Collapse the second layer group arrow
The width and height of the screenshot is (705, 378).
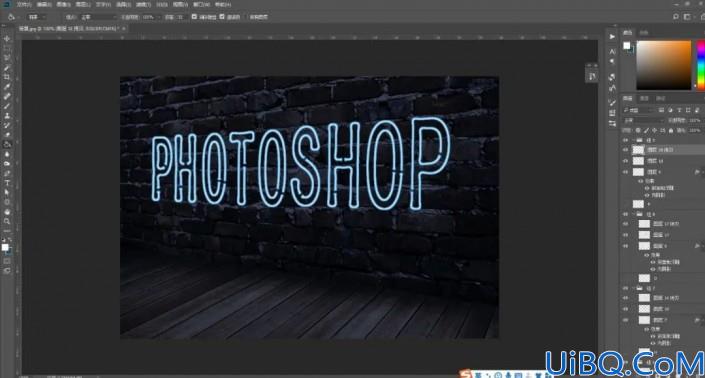(x=634, y=214)
